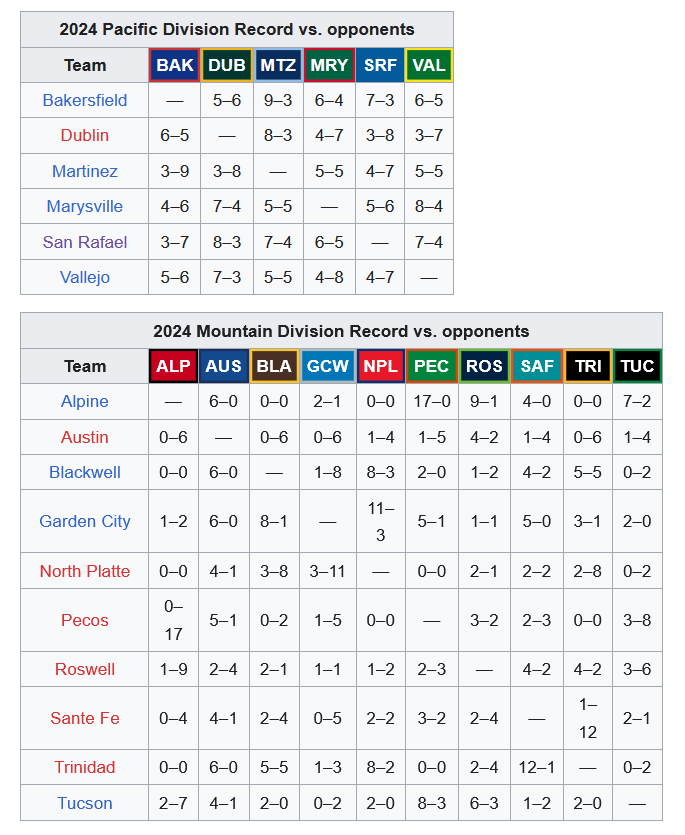Open the Vallejo team link

point(85,277)
